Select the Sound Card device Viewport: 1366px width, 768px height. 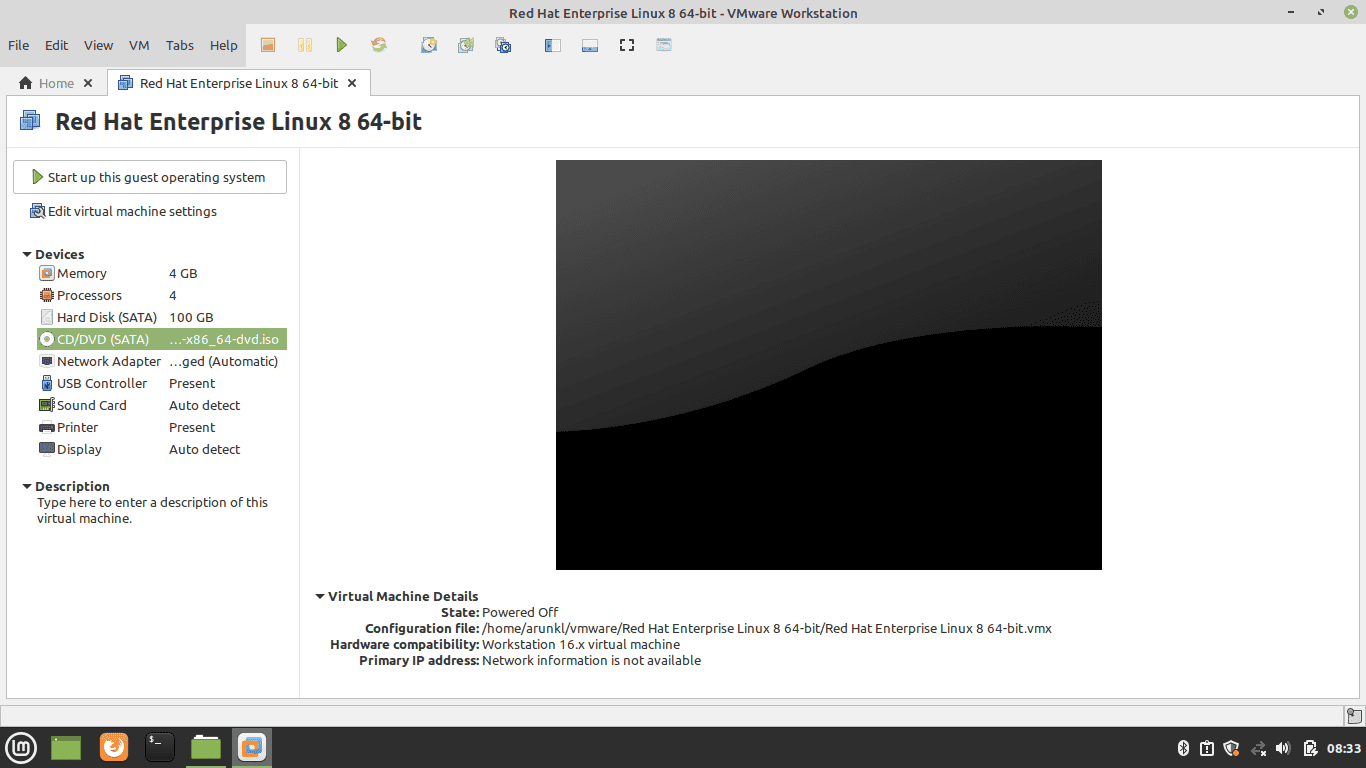[x=162, y=405]
